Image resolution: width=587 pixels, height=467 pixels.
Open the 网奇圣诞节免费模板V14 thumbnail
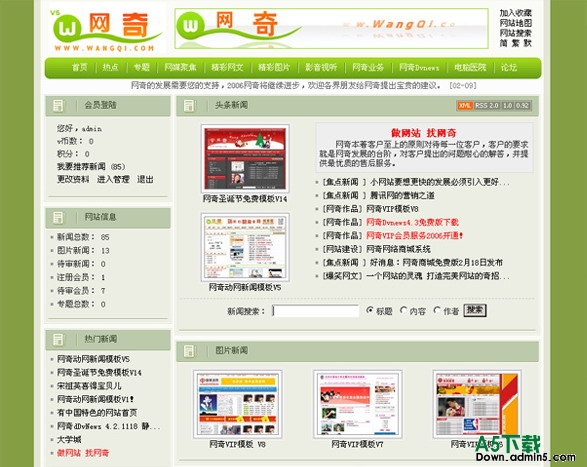pos(245,159)
